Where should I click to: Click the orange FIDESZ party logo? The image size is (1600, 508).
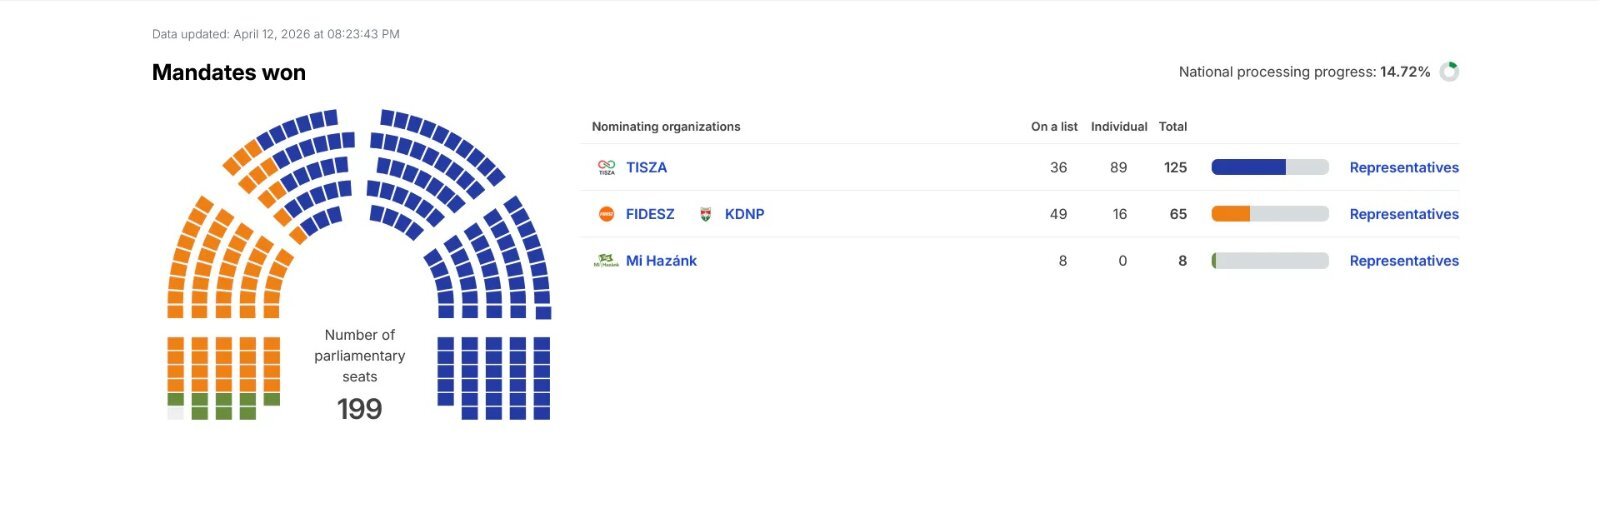pos(606,214)
